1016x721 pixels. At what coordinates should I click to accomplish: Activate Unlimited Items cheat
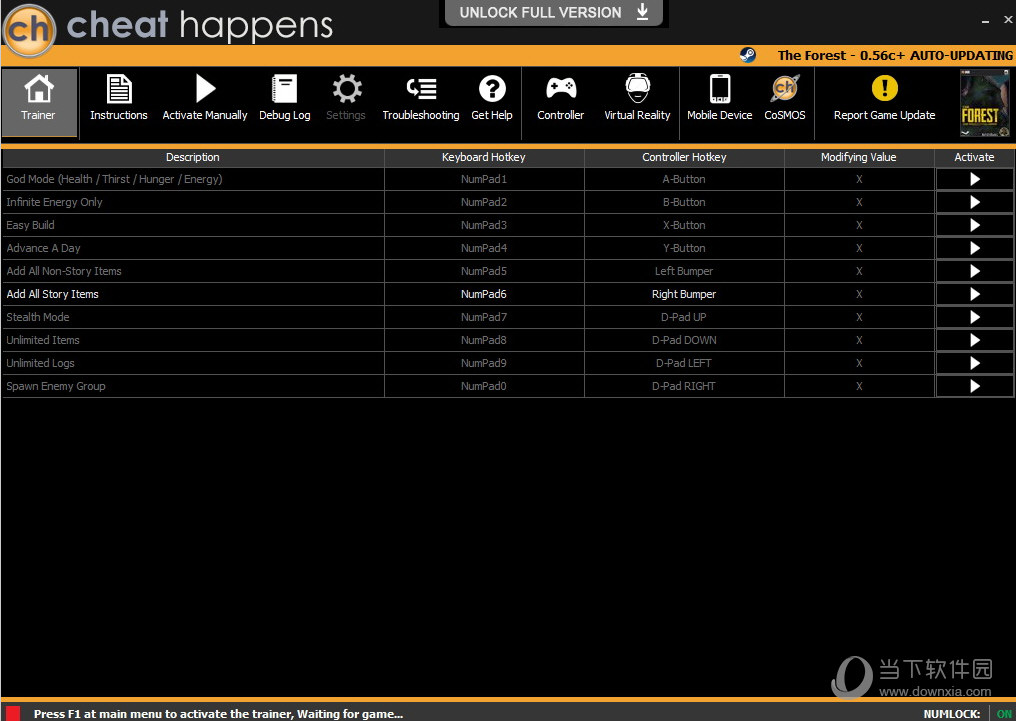(975, 340)
